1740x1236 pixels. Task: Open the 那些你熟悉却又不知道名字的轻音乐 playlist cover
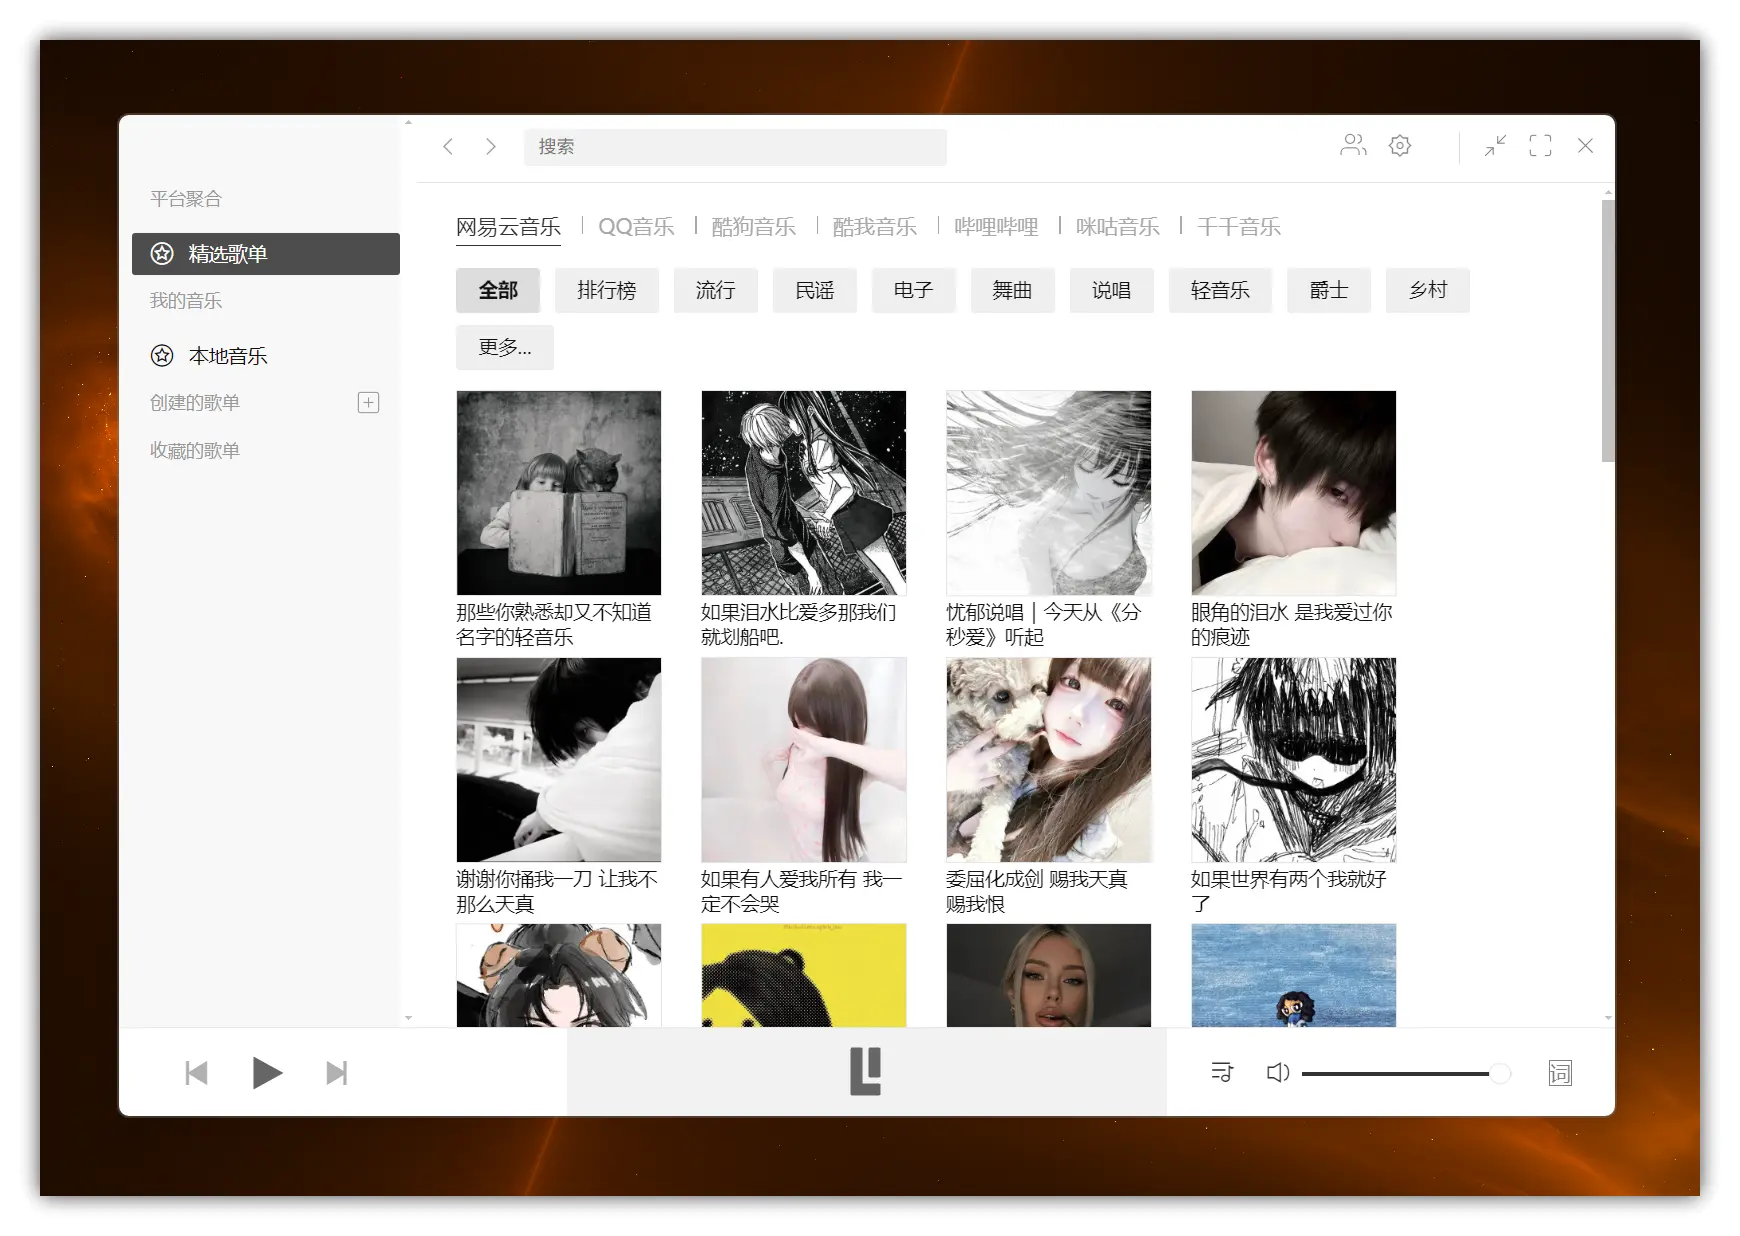click(559, 493)
